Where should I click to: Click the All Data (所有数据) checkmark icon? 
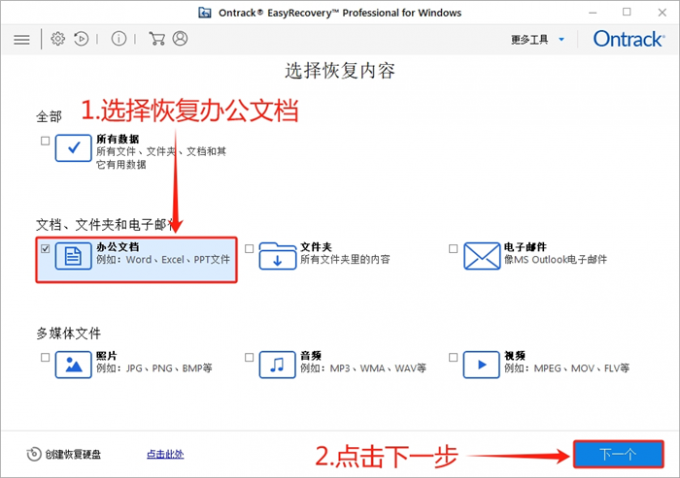click(73, 148)
